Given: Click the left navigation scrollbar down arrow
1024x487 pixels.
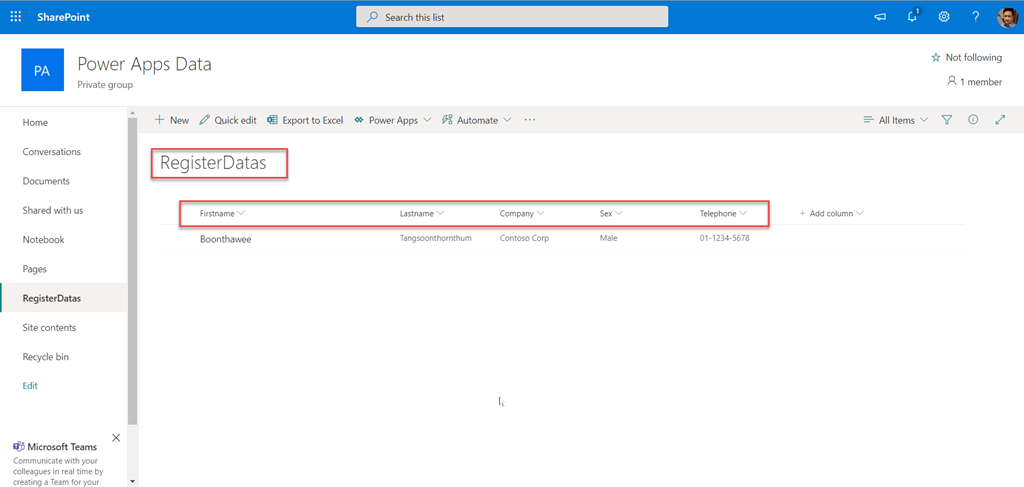Looking at the screenshot, I should tap(133, 481).
